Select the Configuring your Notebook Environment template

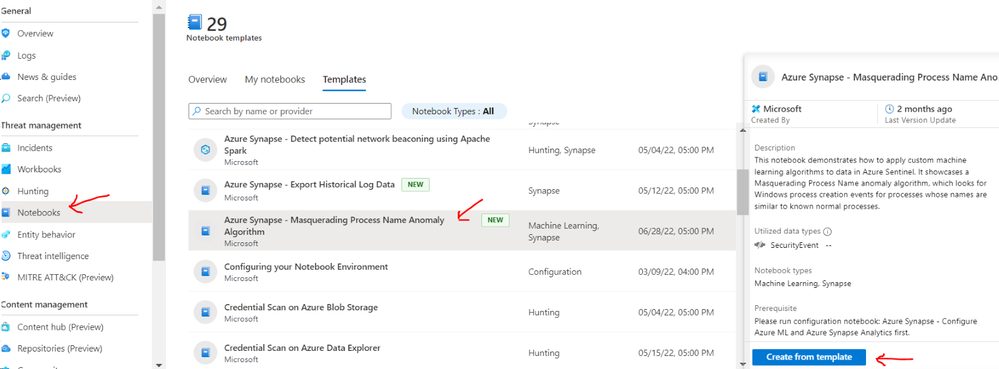(x=462, y=271)
